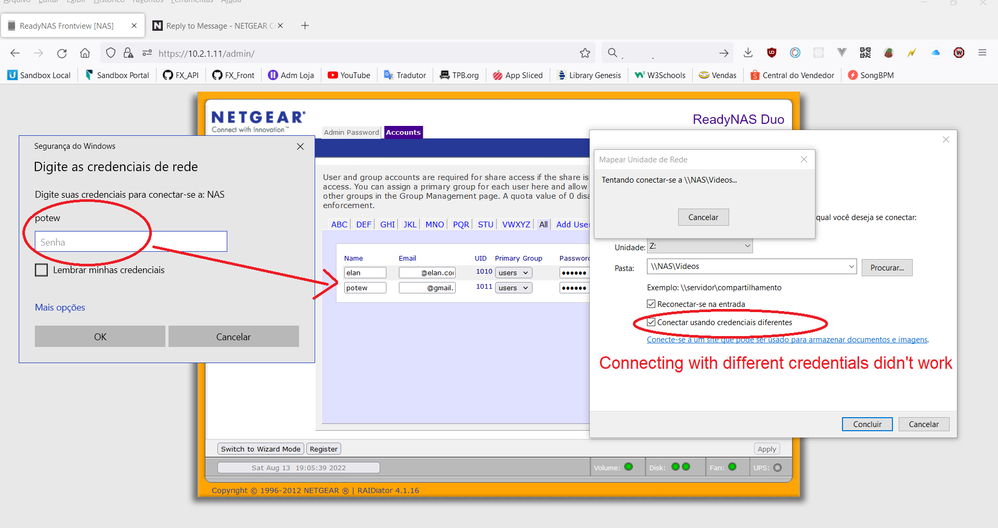Click the Volume status LED indicator
This screenshot has width=998, height=528.
click(628, 467)
